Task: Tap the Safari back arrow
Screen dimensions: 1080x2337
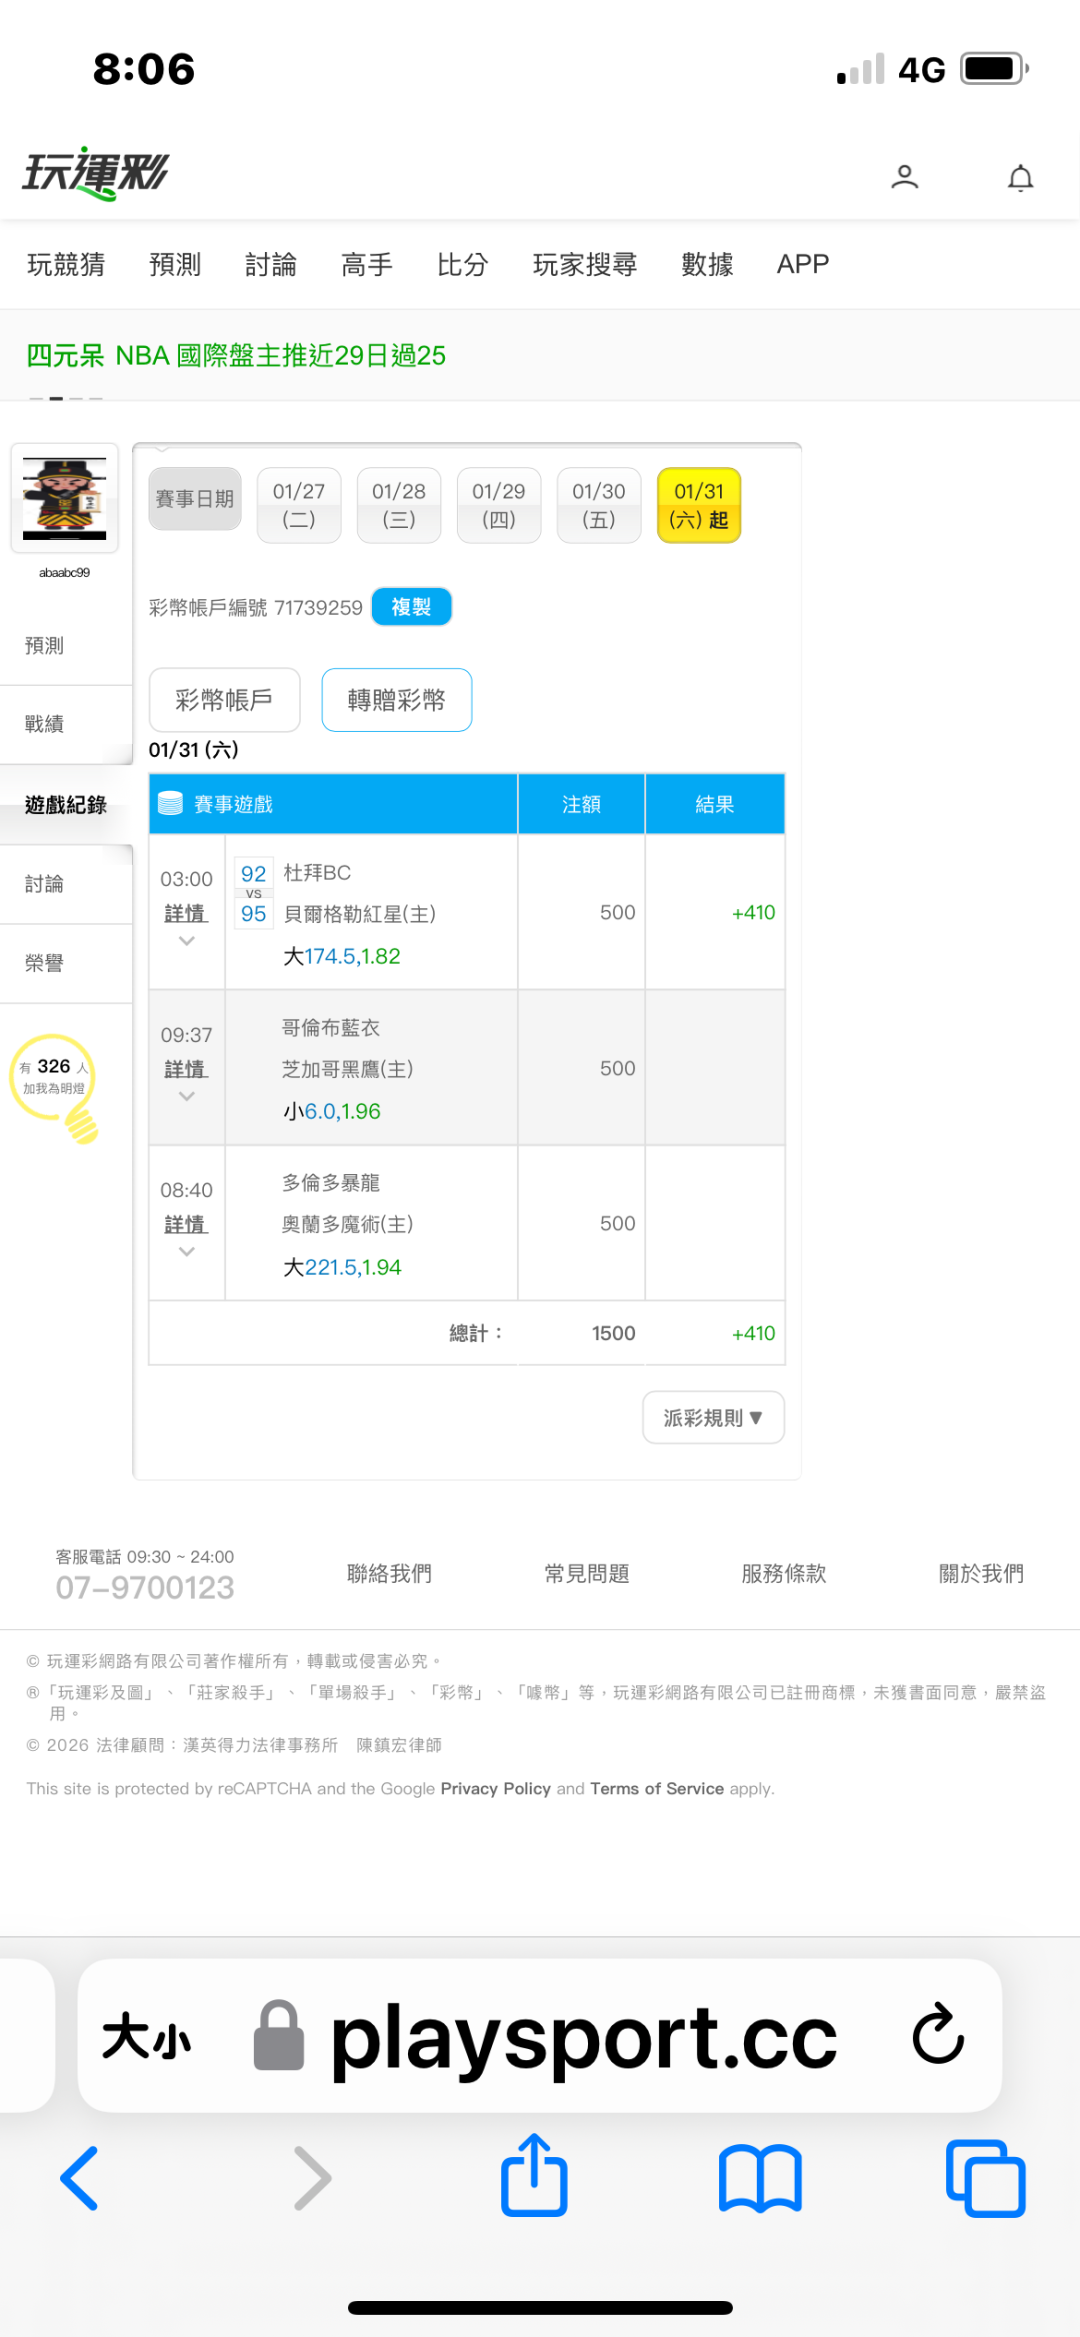Action: click(80, 2178)
